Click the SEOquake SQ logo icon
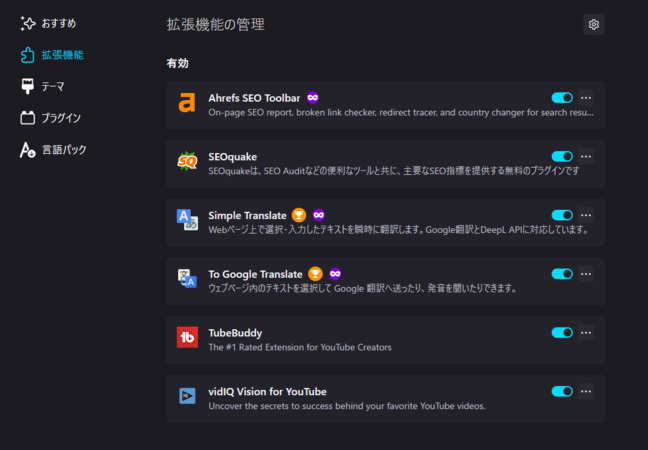Screen dimensions: 648x450 click(x=187, y=161)
